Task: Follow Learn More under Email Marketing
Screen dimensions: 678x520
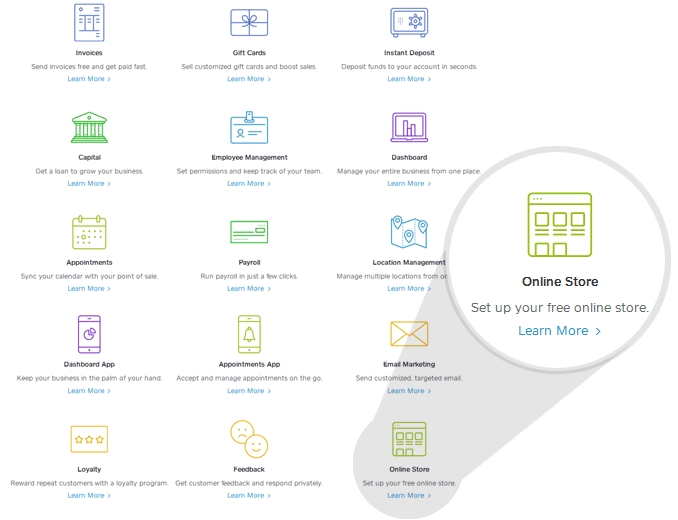Action: [x=409, y=391]
